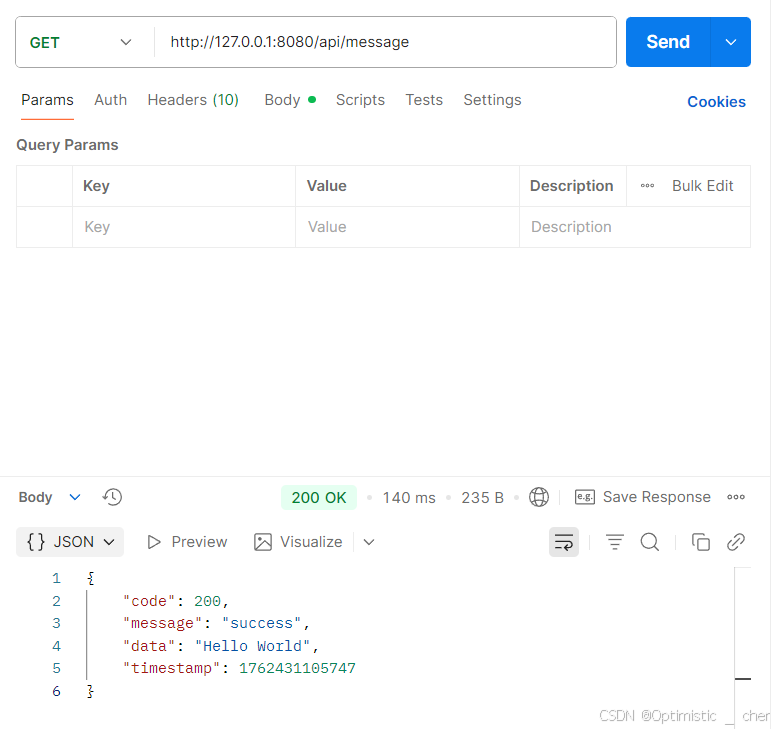Click the Visualize button label
The width and height of the screenshot is (774, 729).
(x=311, y=542)
